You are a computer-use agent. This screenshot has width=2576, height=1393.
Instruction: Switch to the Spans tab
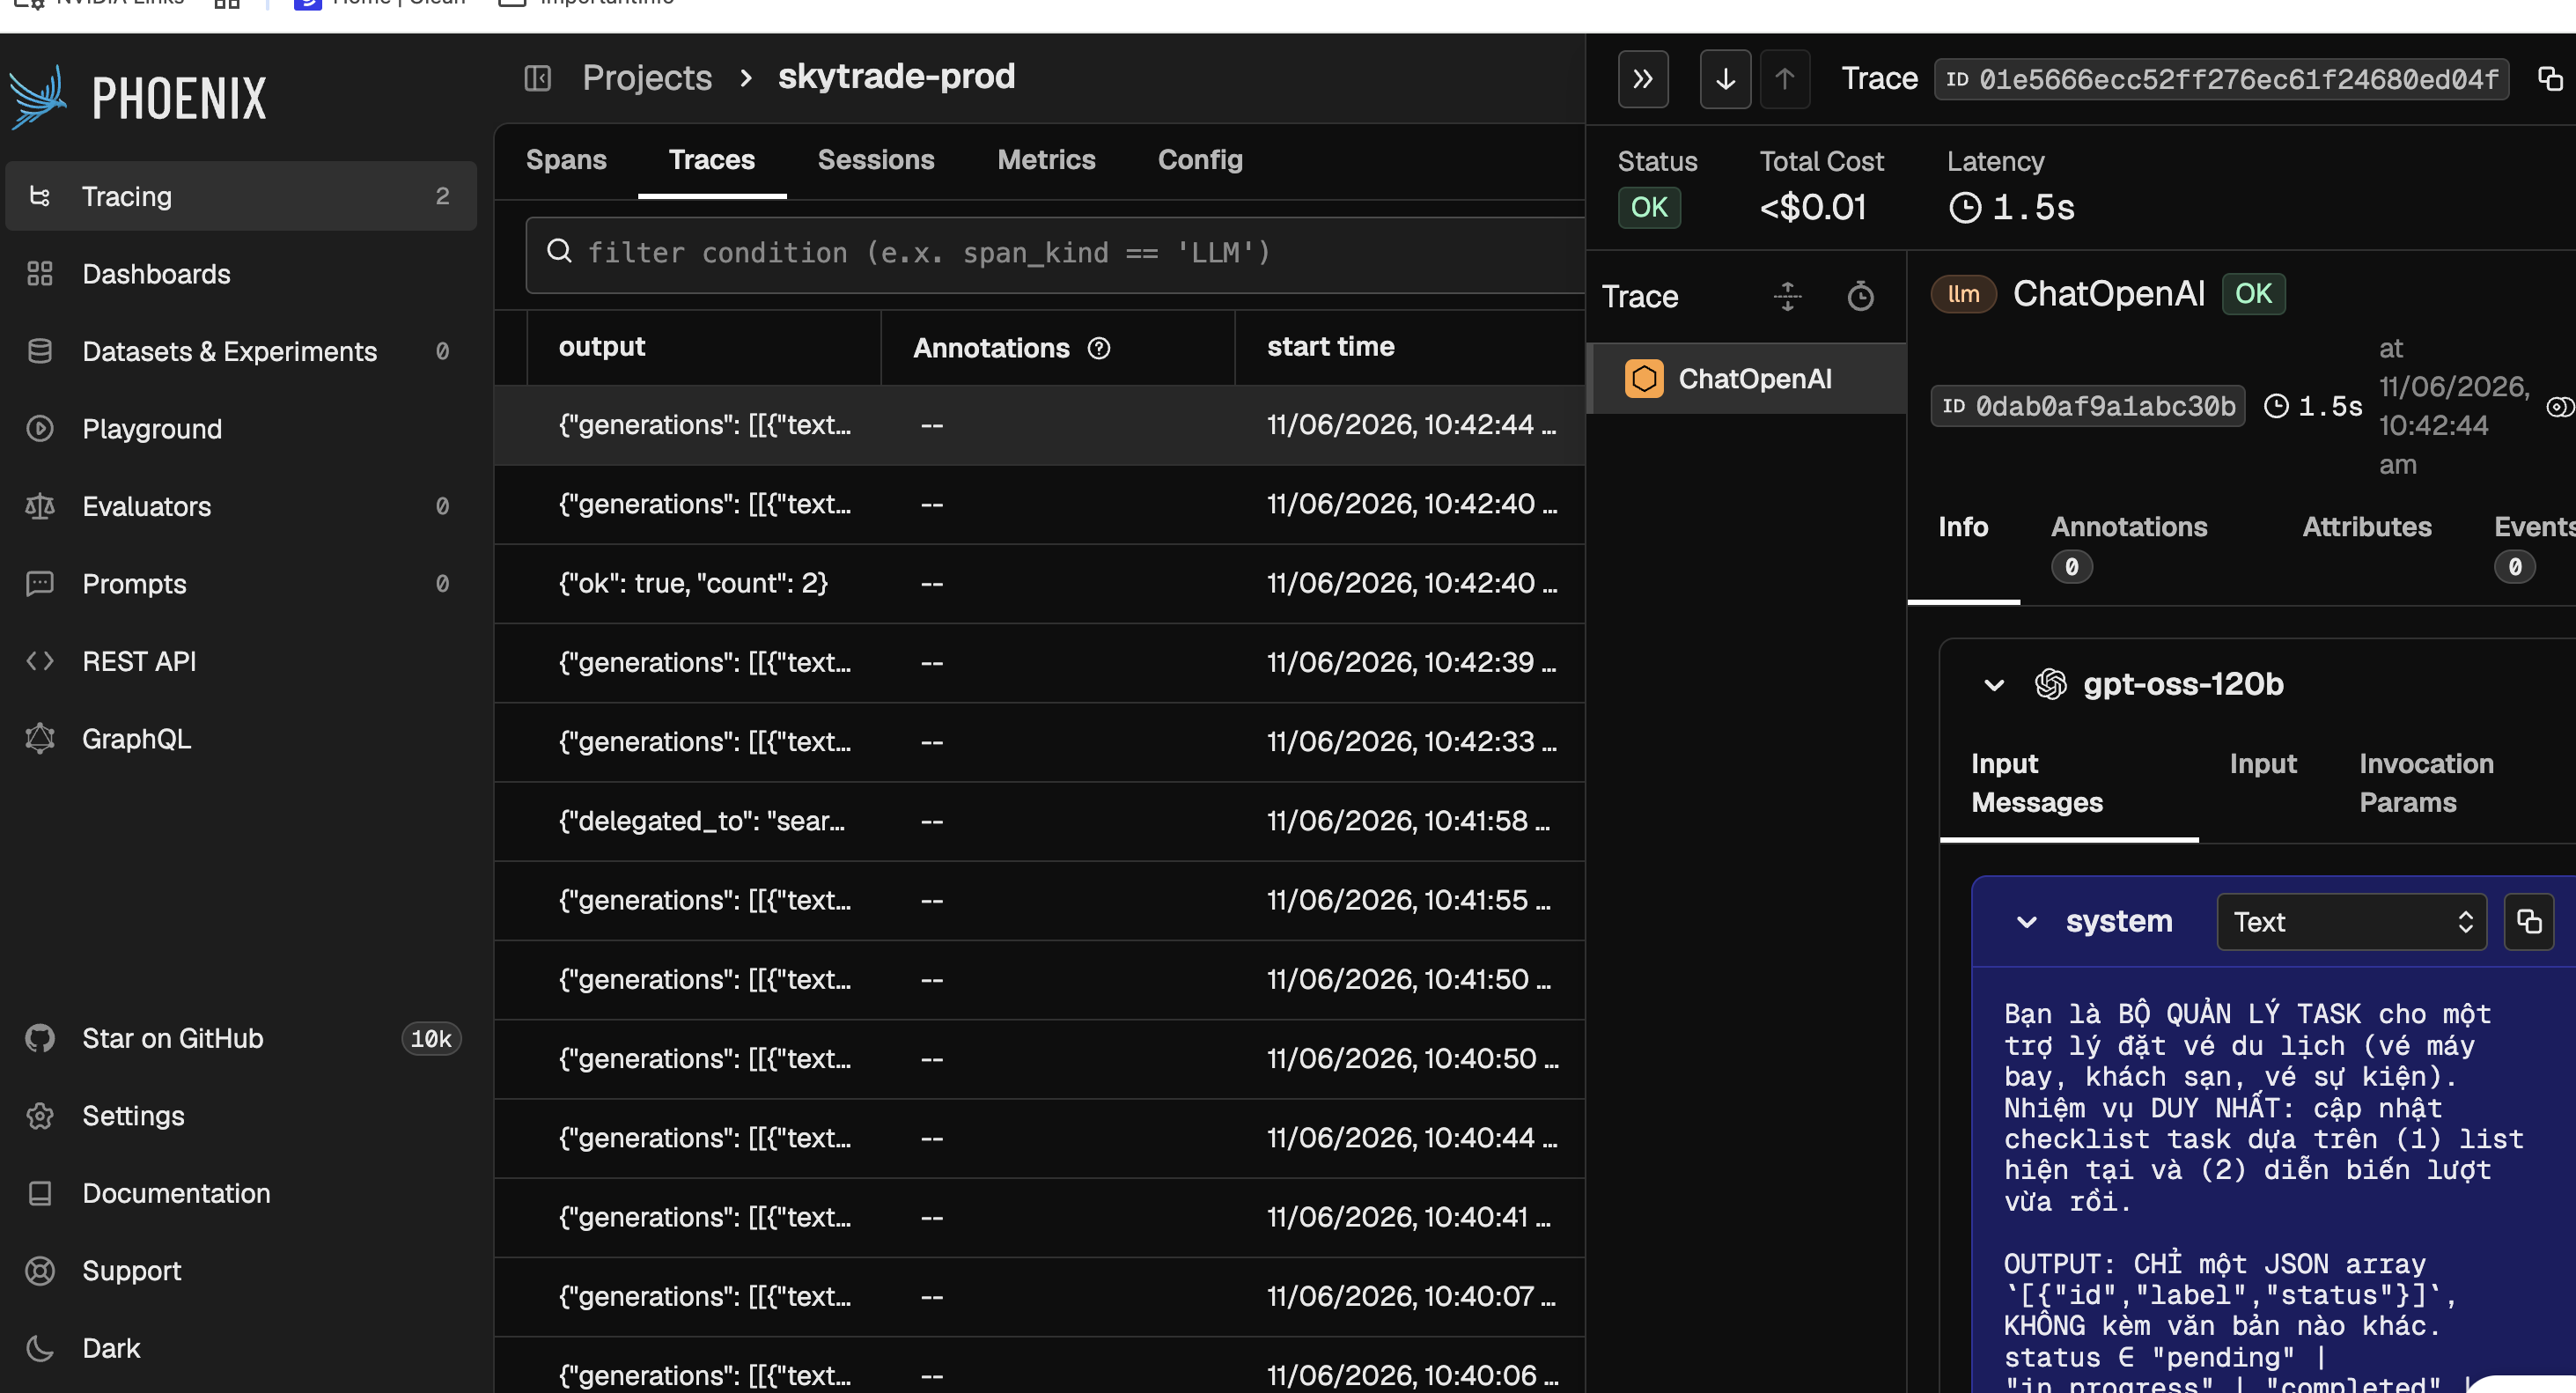coord(566,160)
